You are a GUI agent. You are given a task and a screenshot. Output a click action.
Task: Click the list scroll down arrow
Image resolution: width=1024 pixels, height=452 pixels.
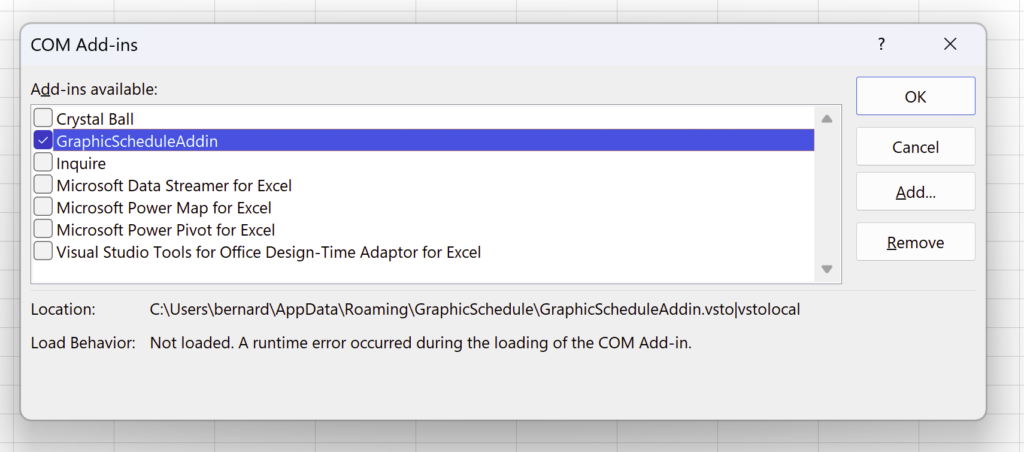[827, 269]
